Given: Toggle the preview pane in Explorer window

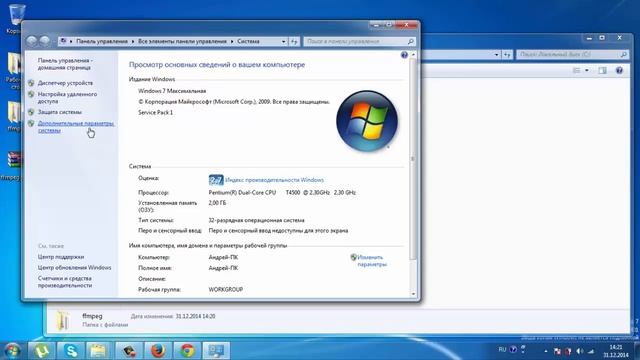Looking at the screenshot, I should pos(602,71).
